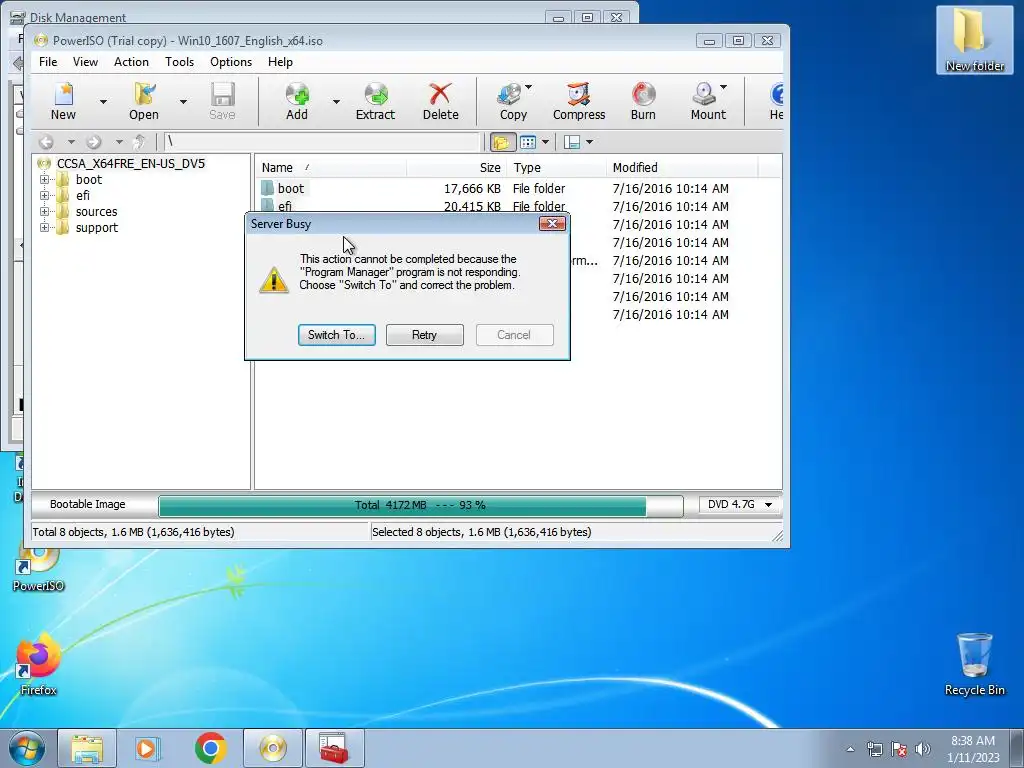
Task: Click the Forward navigation arrow
Action: click(x=93, y=142)
